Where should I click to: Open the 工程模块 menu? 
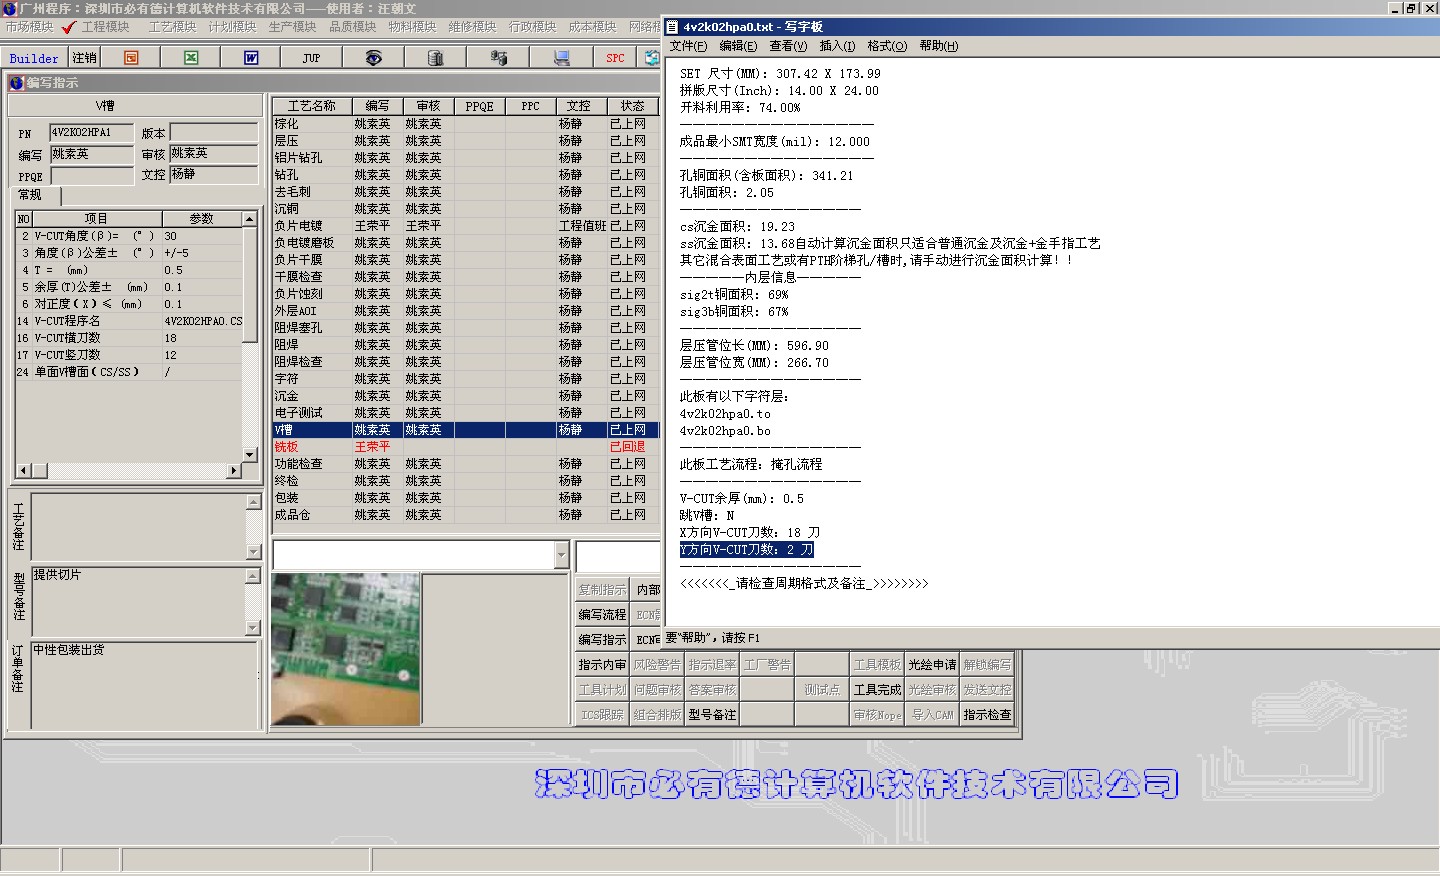[105, 27]
